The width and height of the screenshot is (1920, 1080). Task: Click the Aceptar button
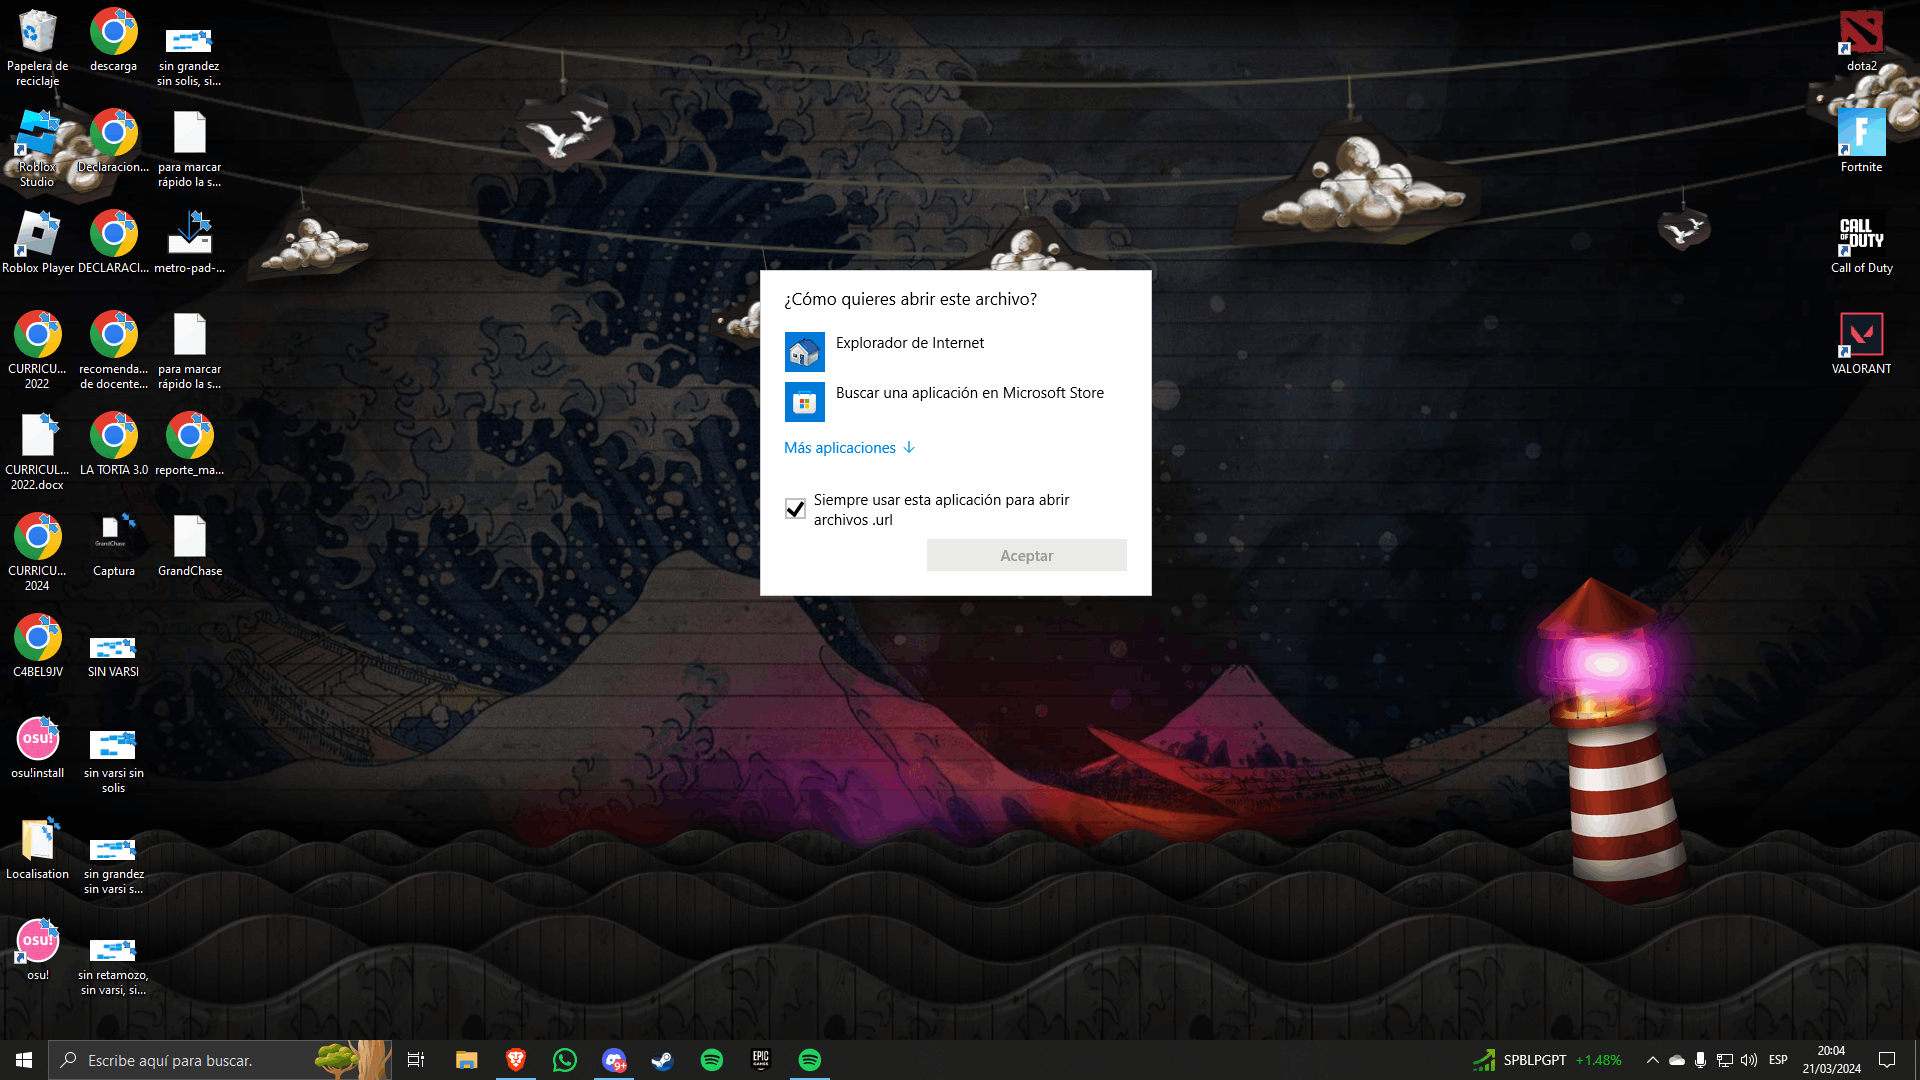tap(1026, 556)
